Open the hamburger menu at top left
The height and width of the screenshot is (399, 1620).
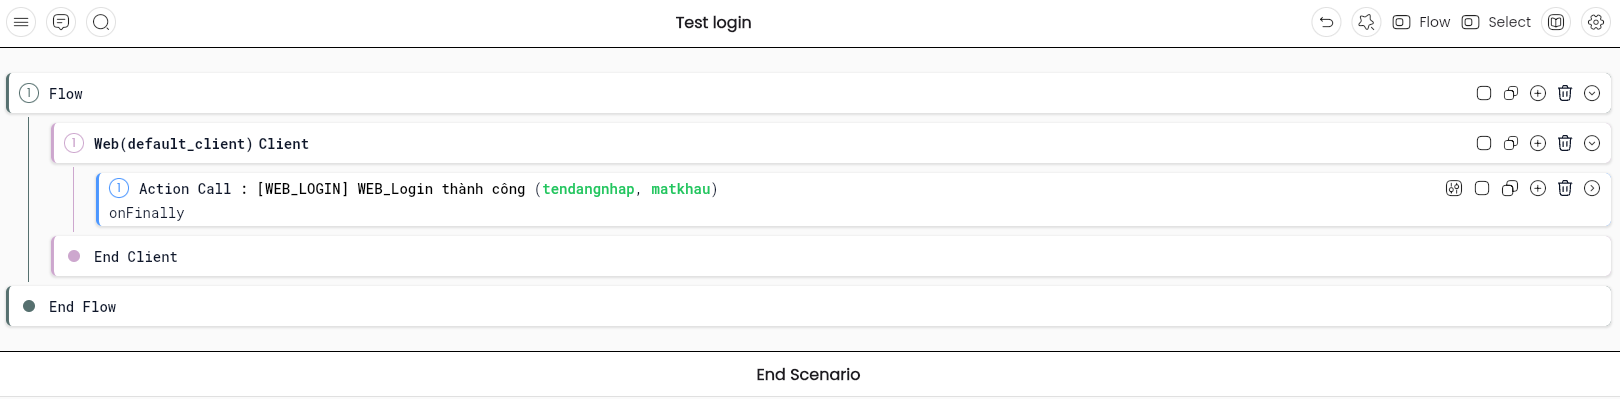click(21, 22)
